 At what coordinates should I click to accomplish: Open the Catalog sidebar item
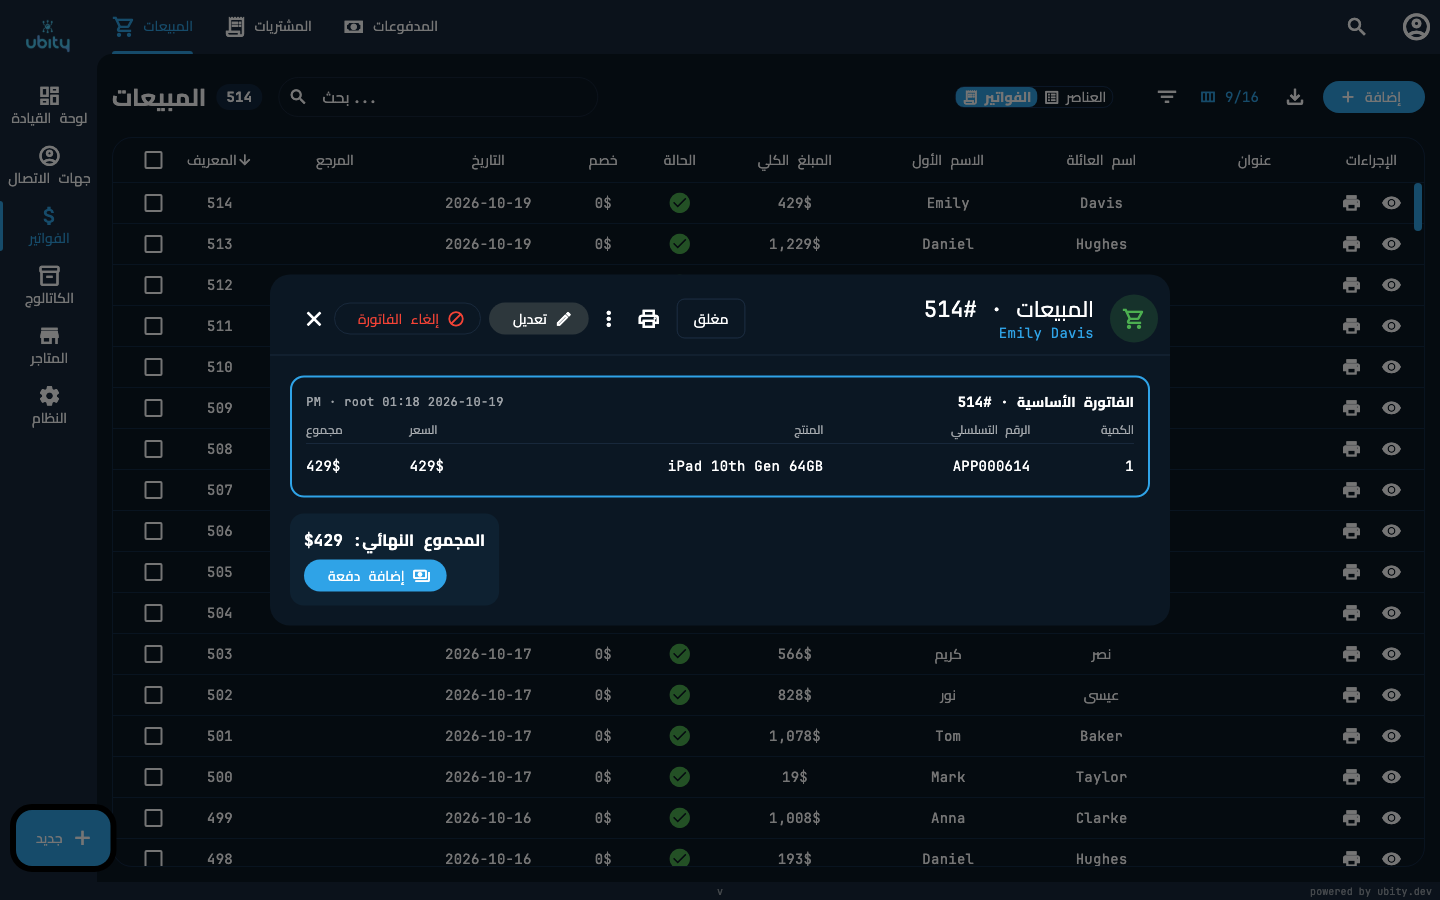(x=49, y=285)
